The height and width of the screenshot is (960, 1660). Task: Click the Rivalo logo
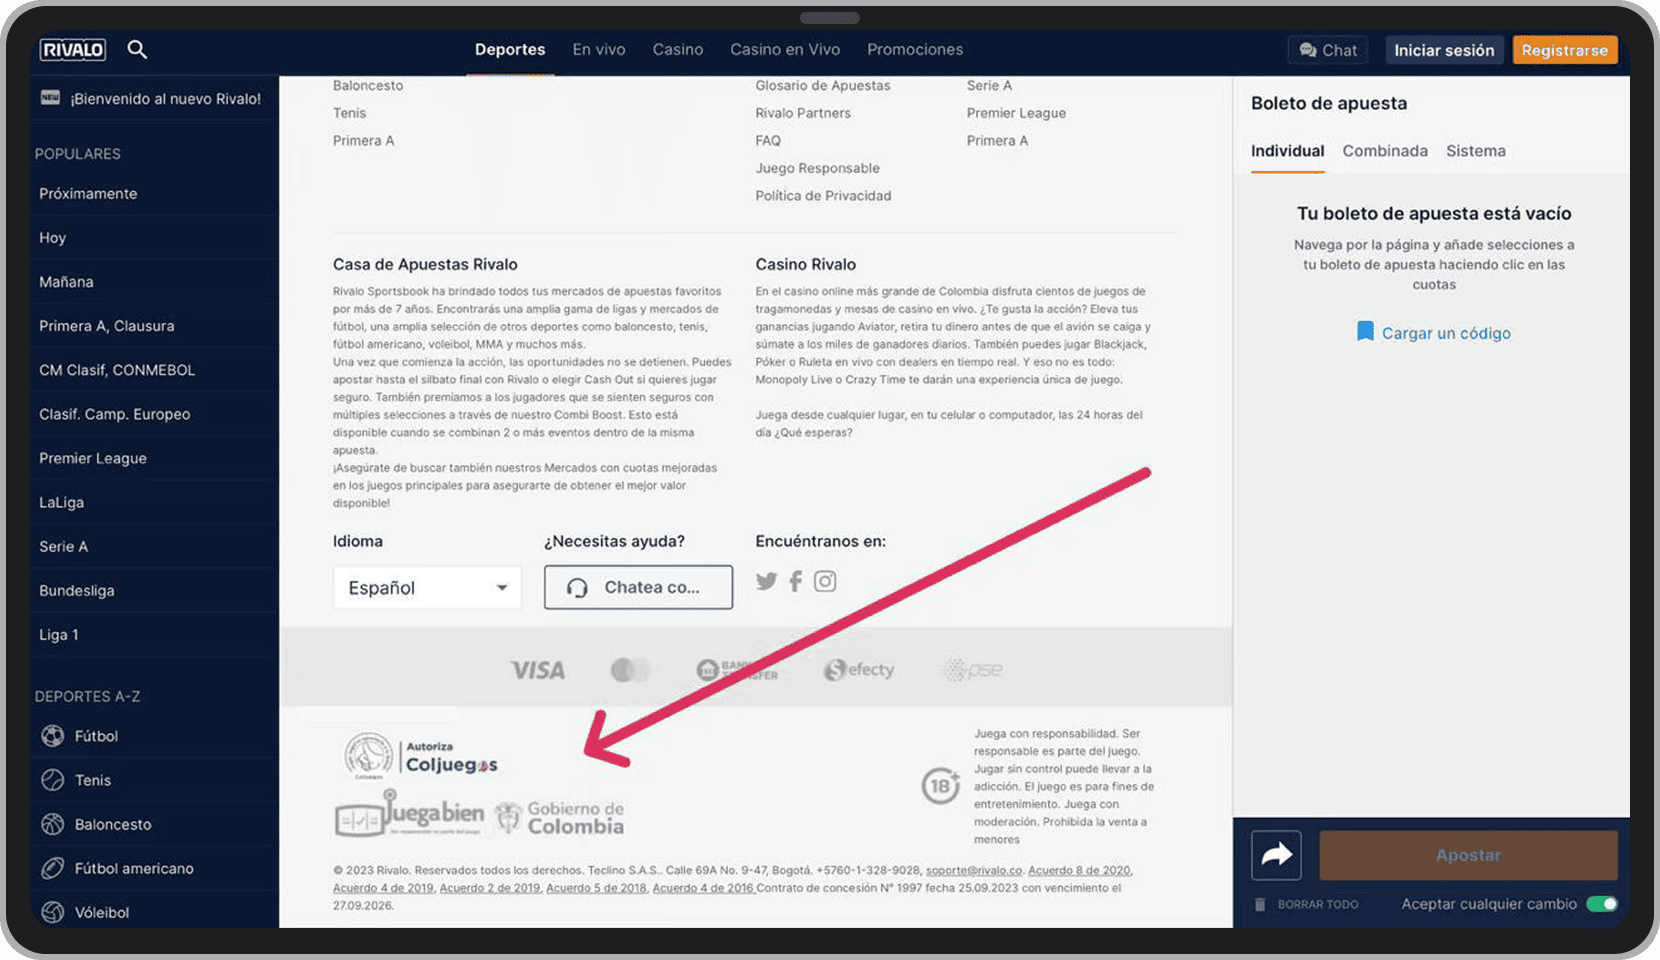tap(72, 49)
